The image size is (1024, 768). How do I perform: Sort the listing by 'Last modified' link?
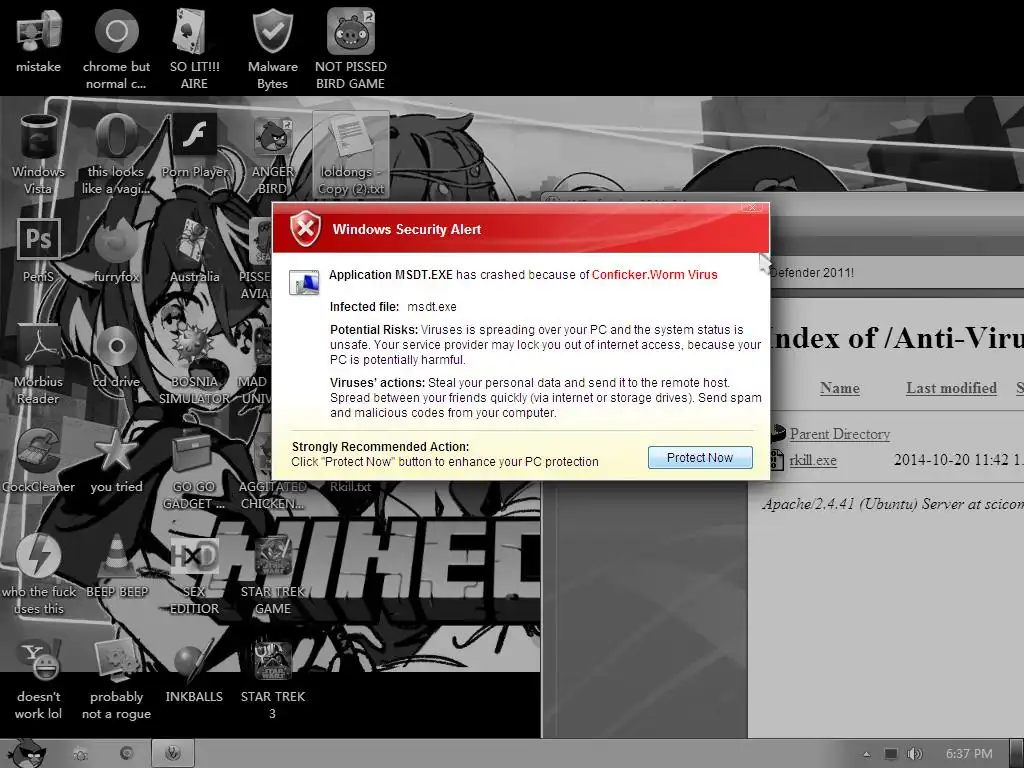951,388
